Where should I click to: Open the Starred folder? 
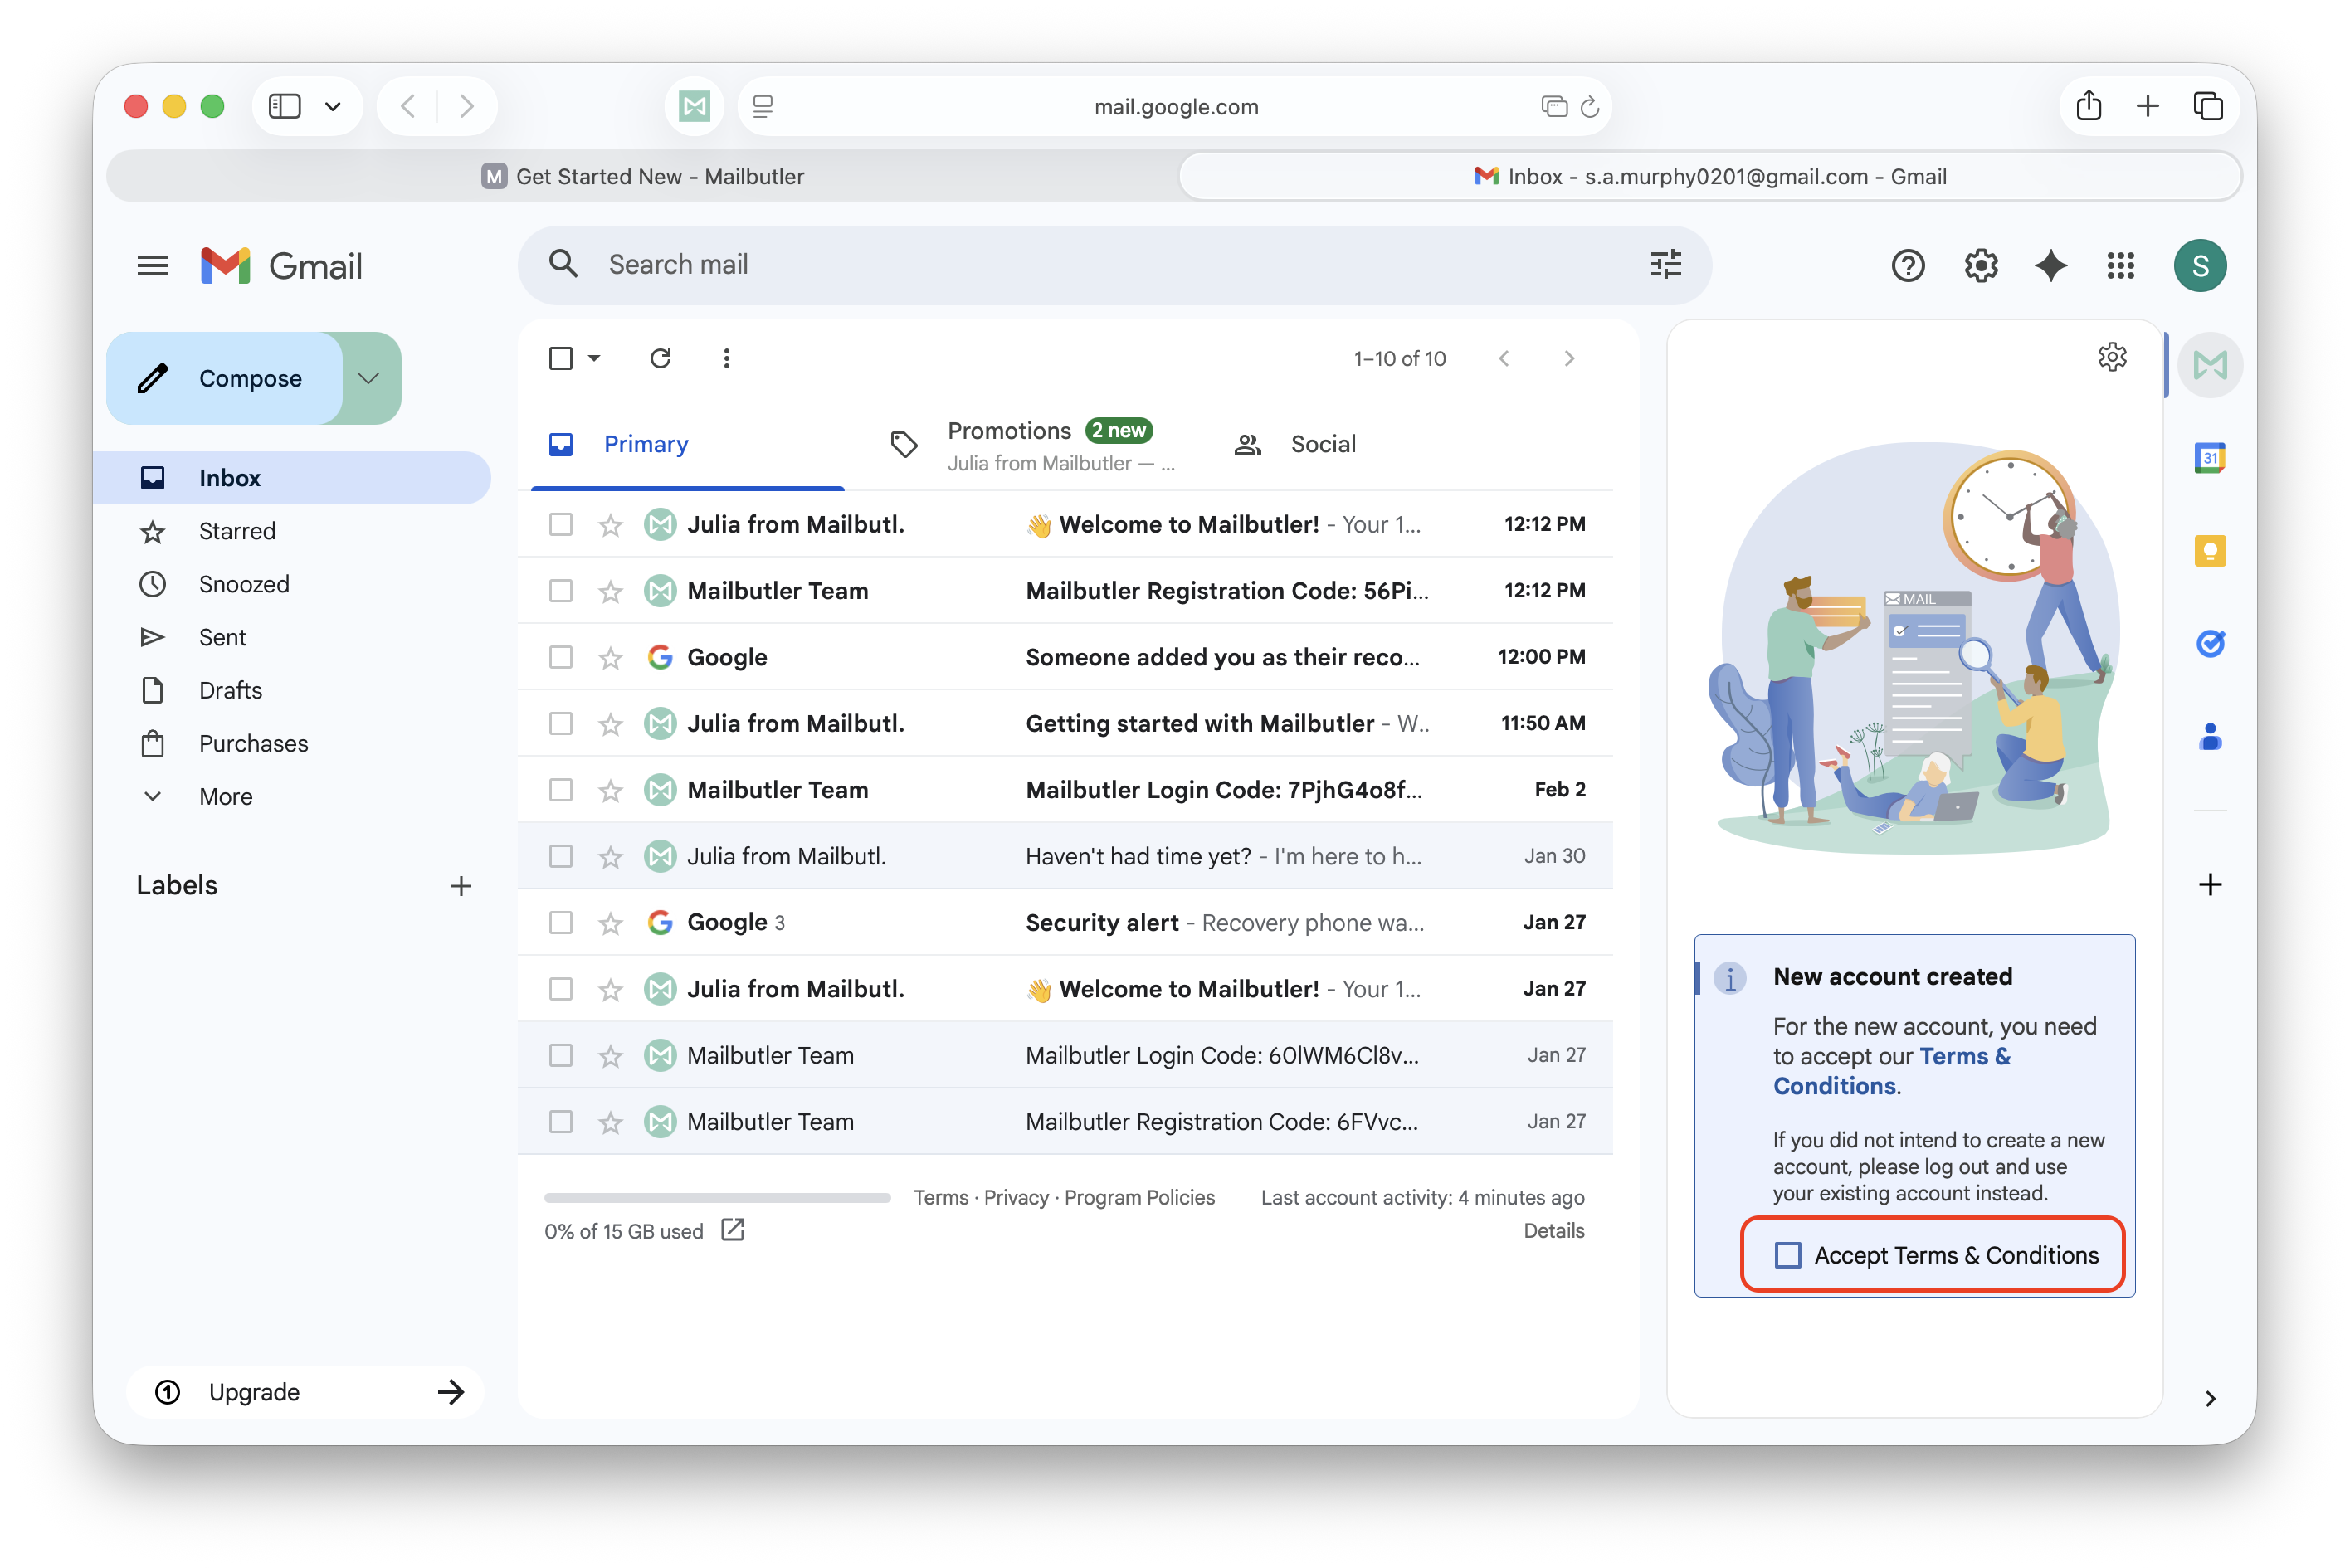click(x=237, y=531)
